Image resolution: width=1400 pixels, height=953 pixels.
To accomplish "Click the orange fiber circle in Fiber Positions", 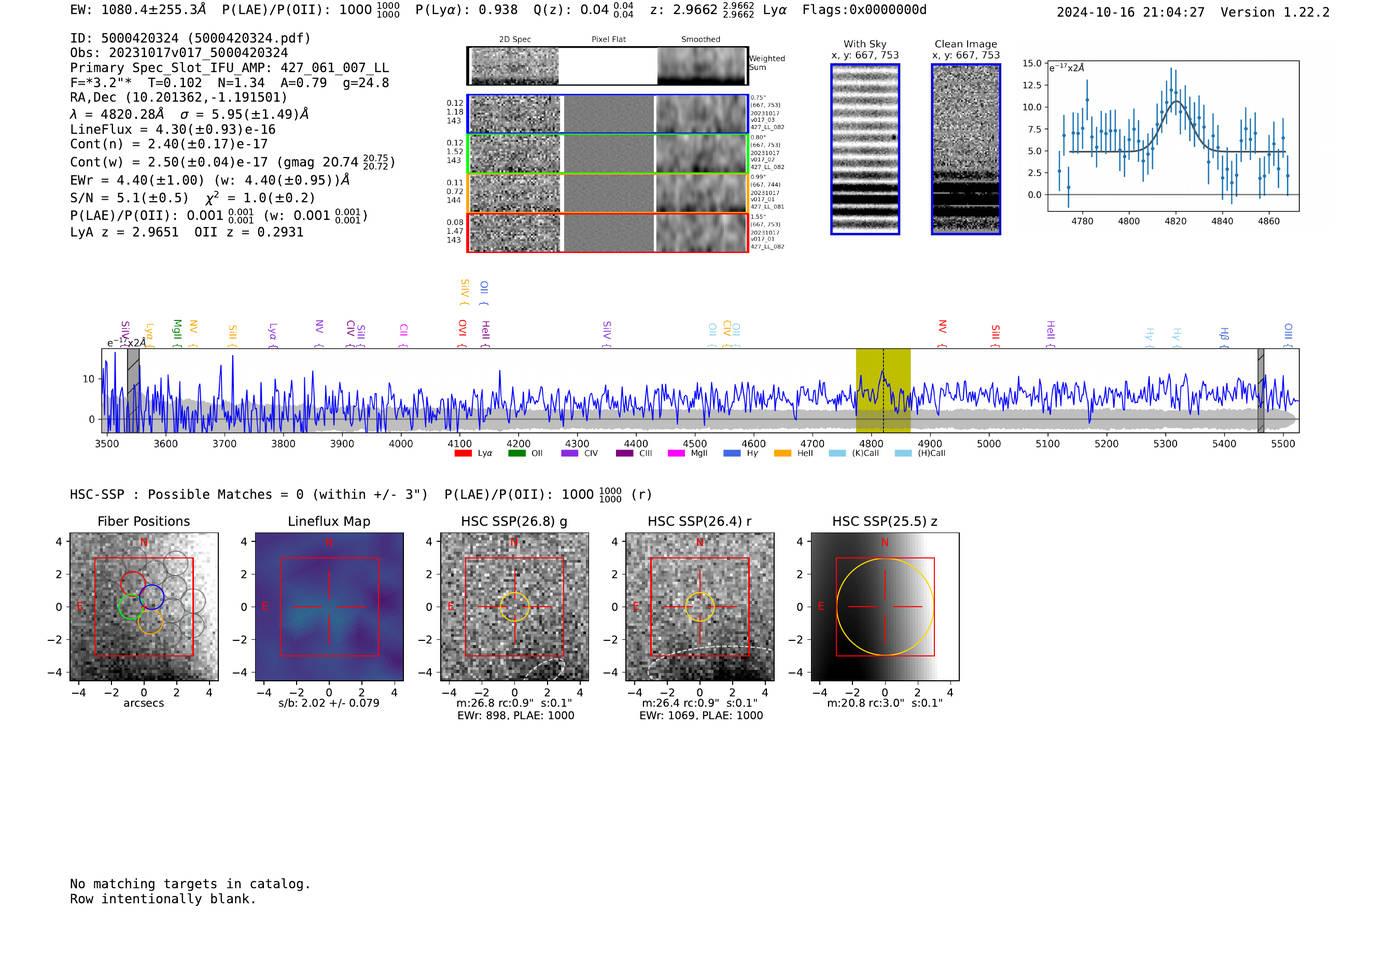I will [150, 621].
